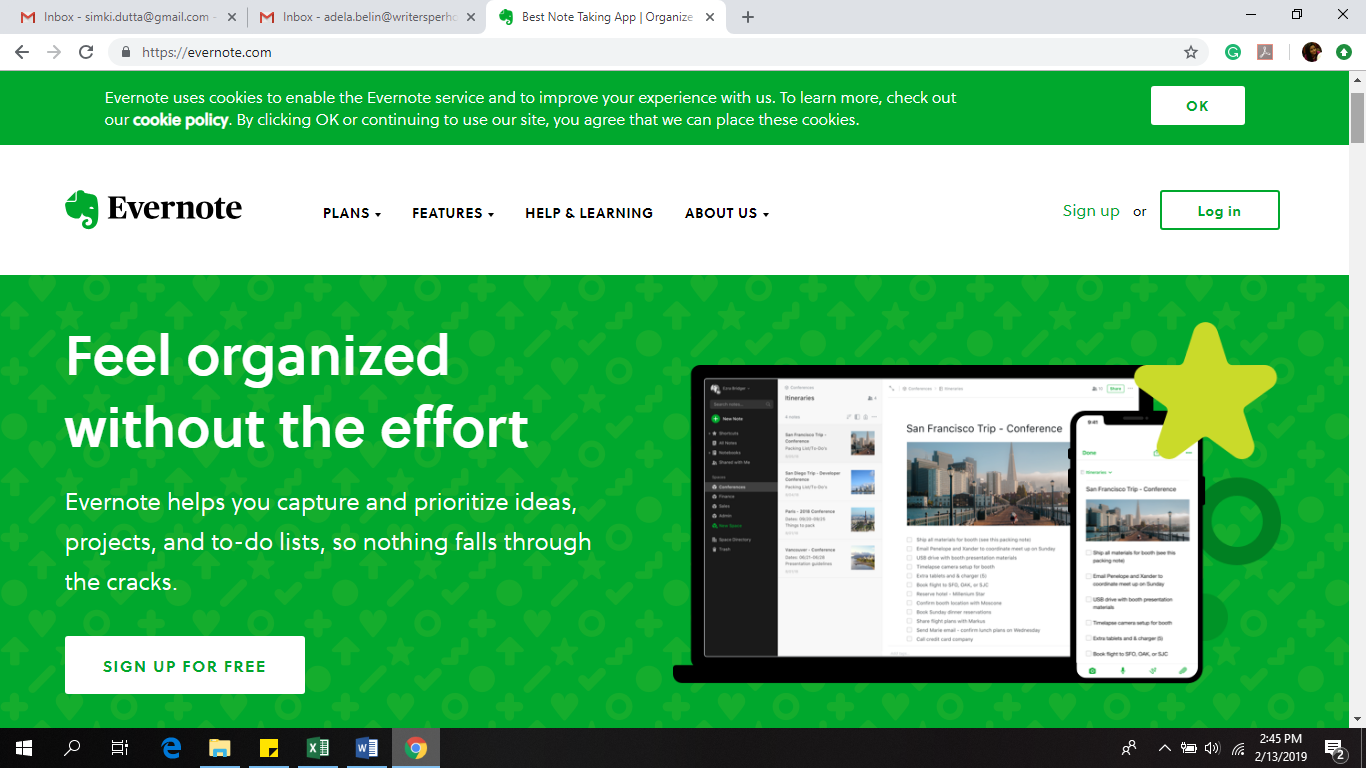Expand the FEATURES dropdown menu
Viewport: 1366px width, 768px height.
[452, 213]
